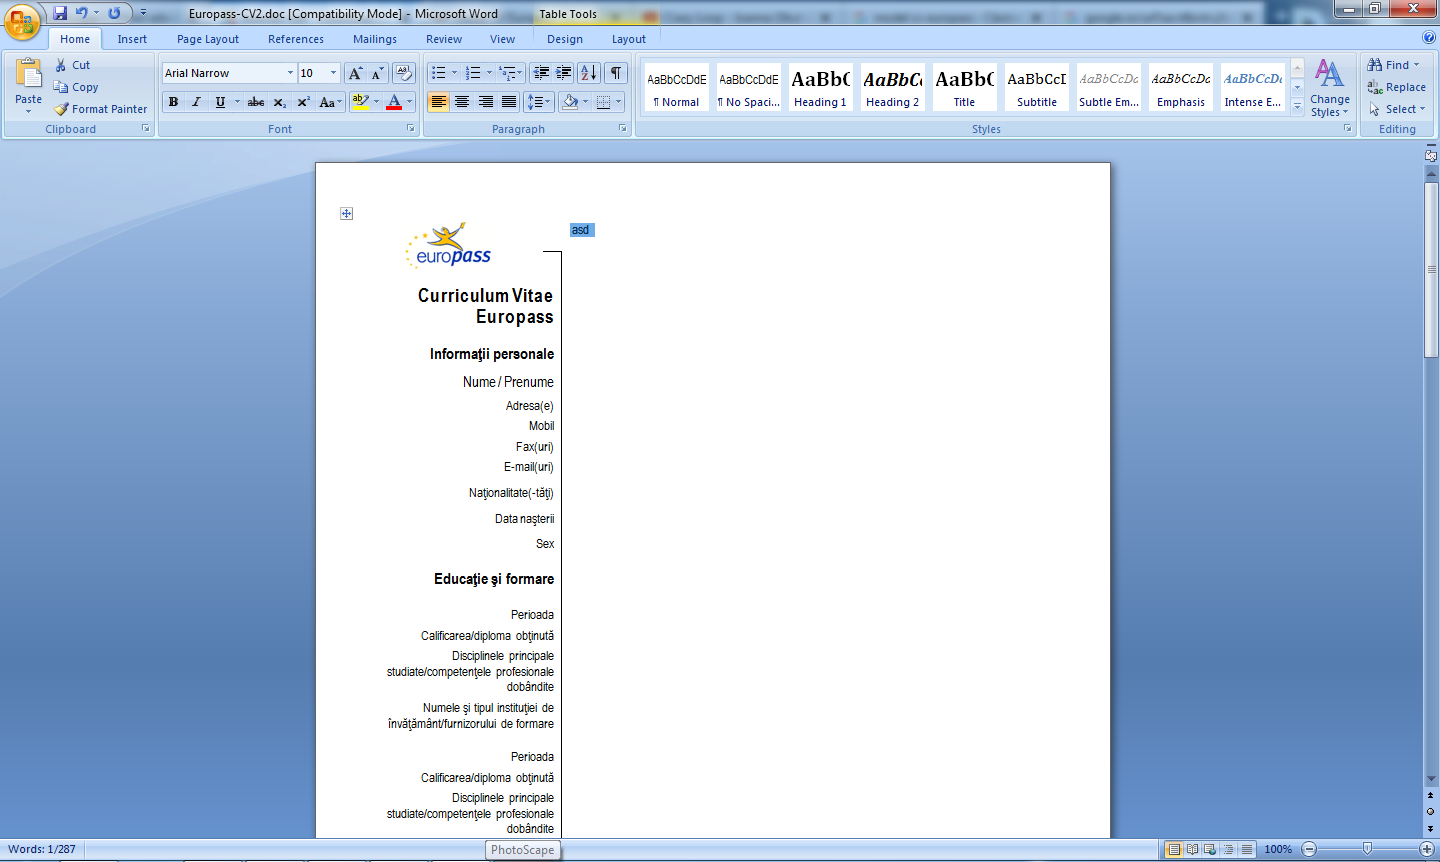Expand the Paste options arrow

point(28,111)
